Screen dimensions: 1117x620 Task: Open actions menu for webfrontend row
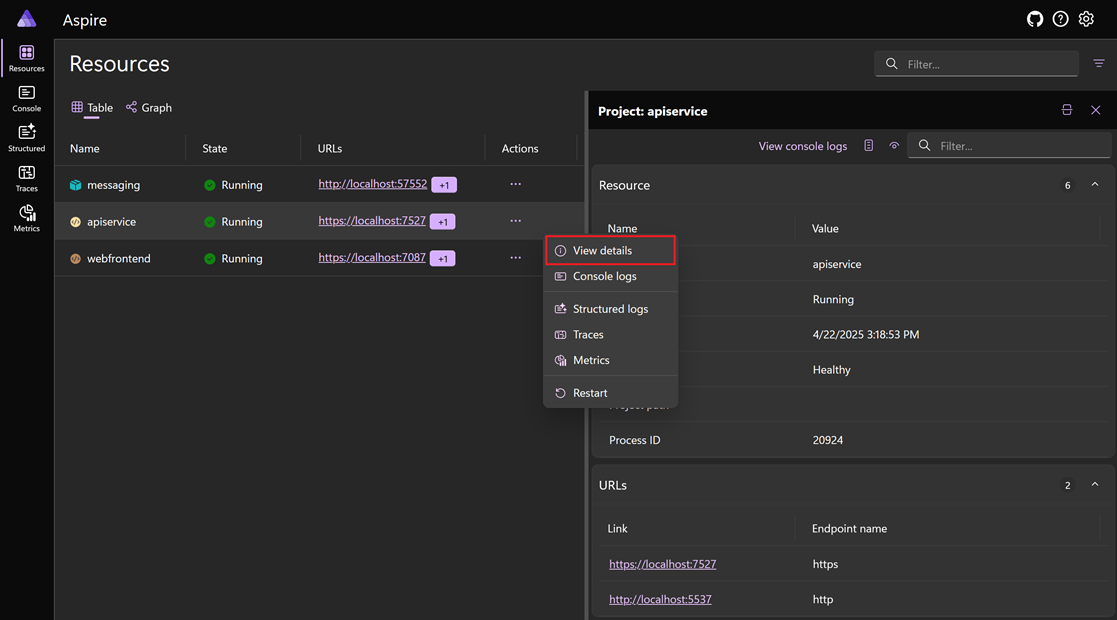point(515,258)
